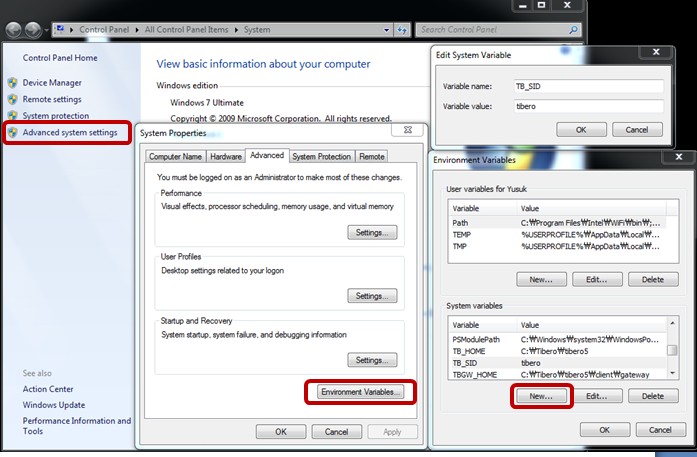Cancel the Environment Variables dialog

(660, 429)
